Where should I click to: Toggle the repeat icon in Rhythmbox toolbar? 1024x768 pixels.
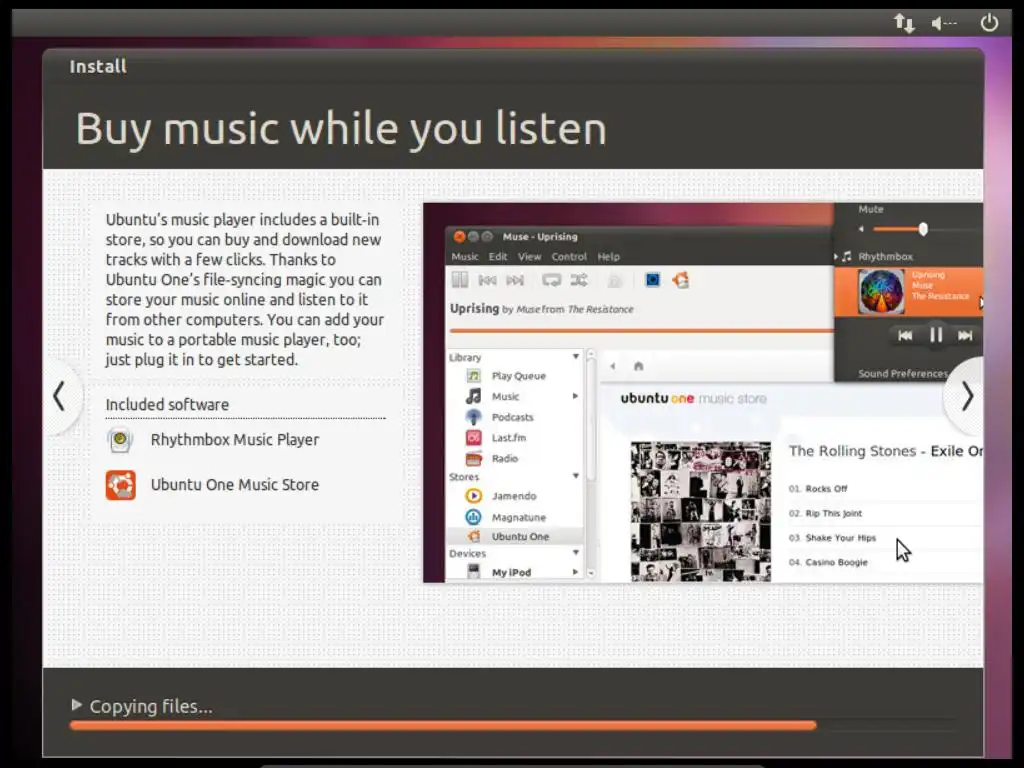point(551,281)
